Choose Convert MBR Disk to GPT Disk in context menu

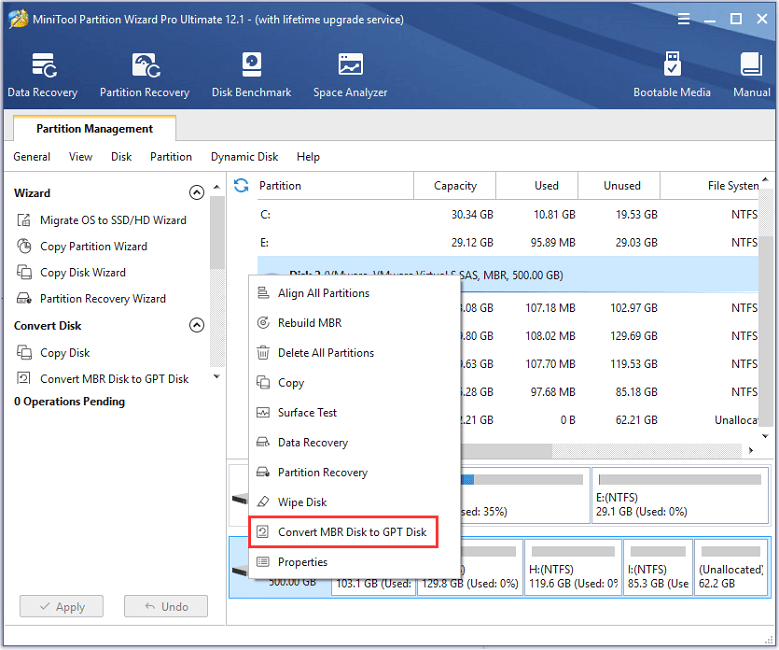point(343,532)
